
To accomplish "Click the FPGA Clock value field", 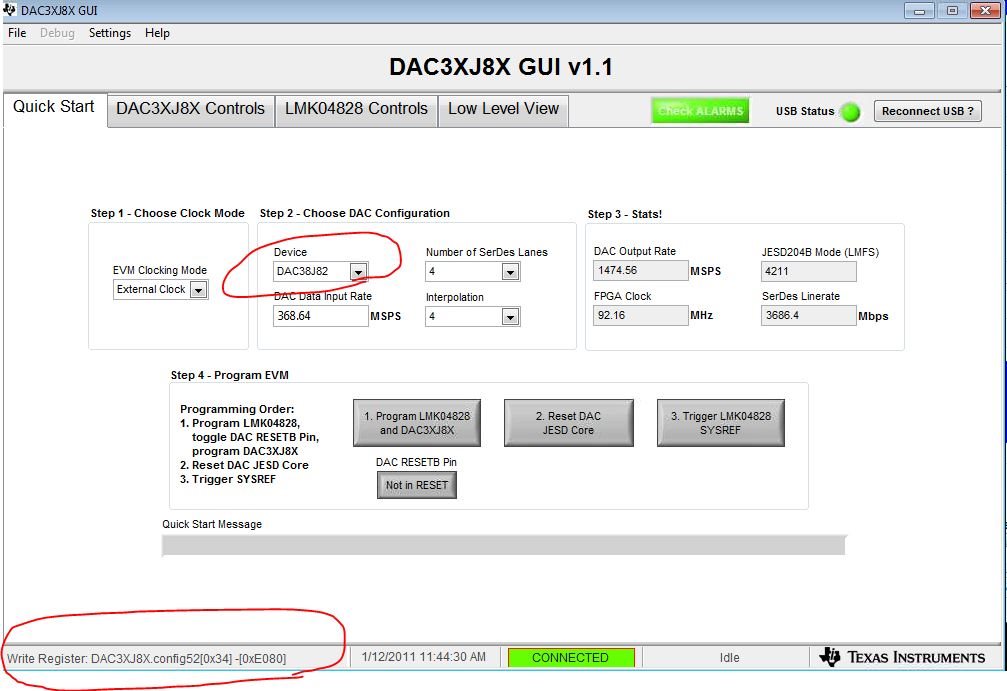I will (640, 315).
